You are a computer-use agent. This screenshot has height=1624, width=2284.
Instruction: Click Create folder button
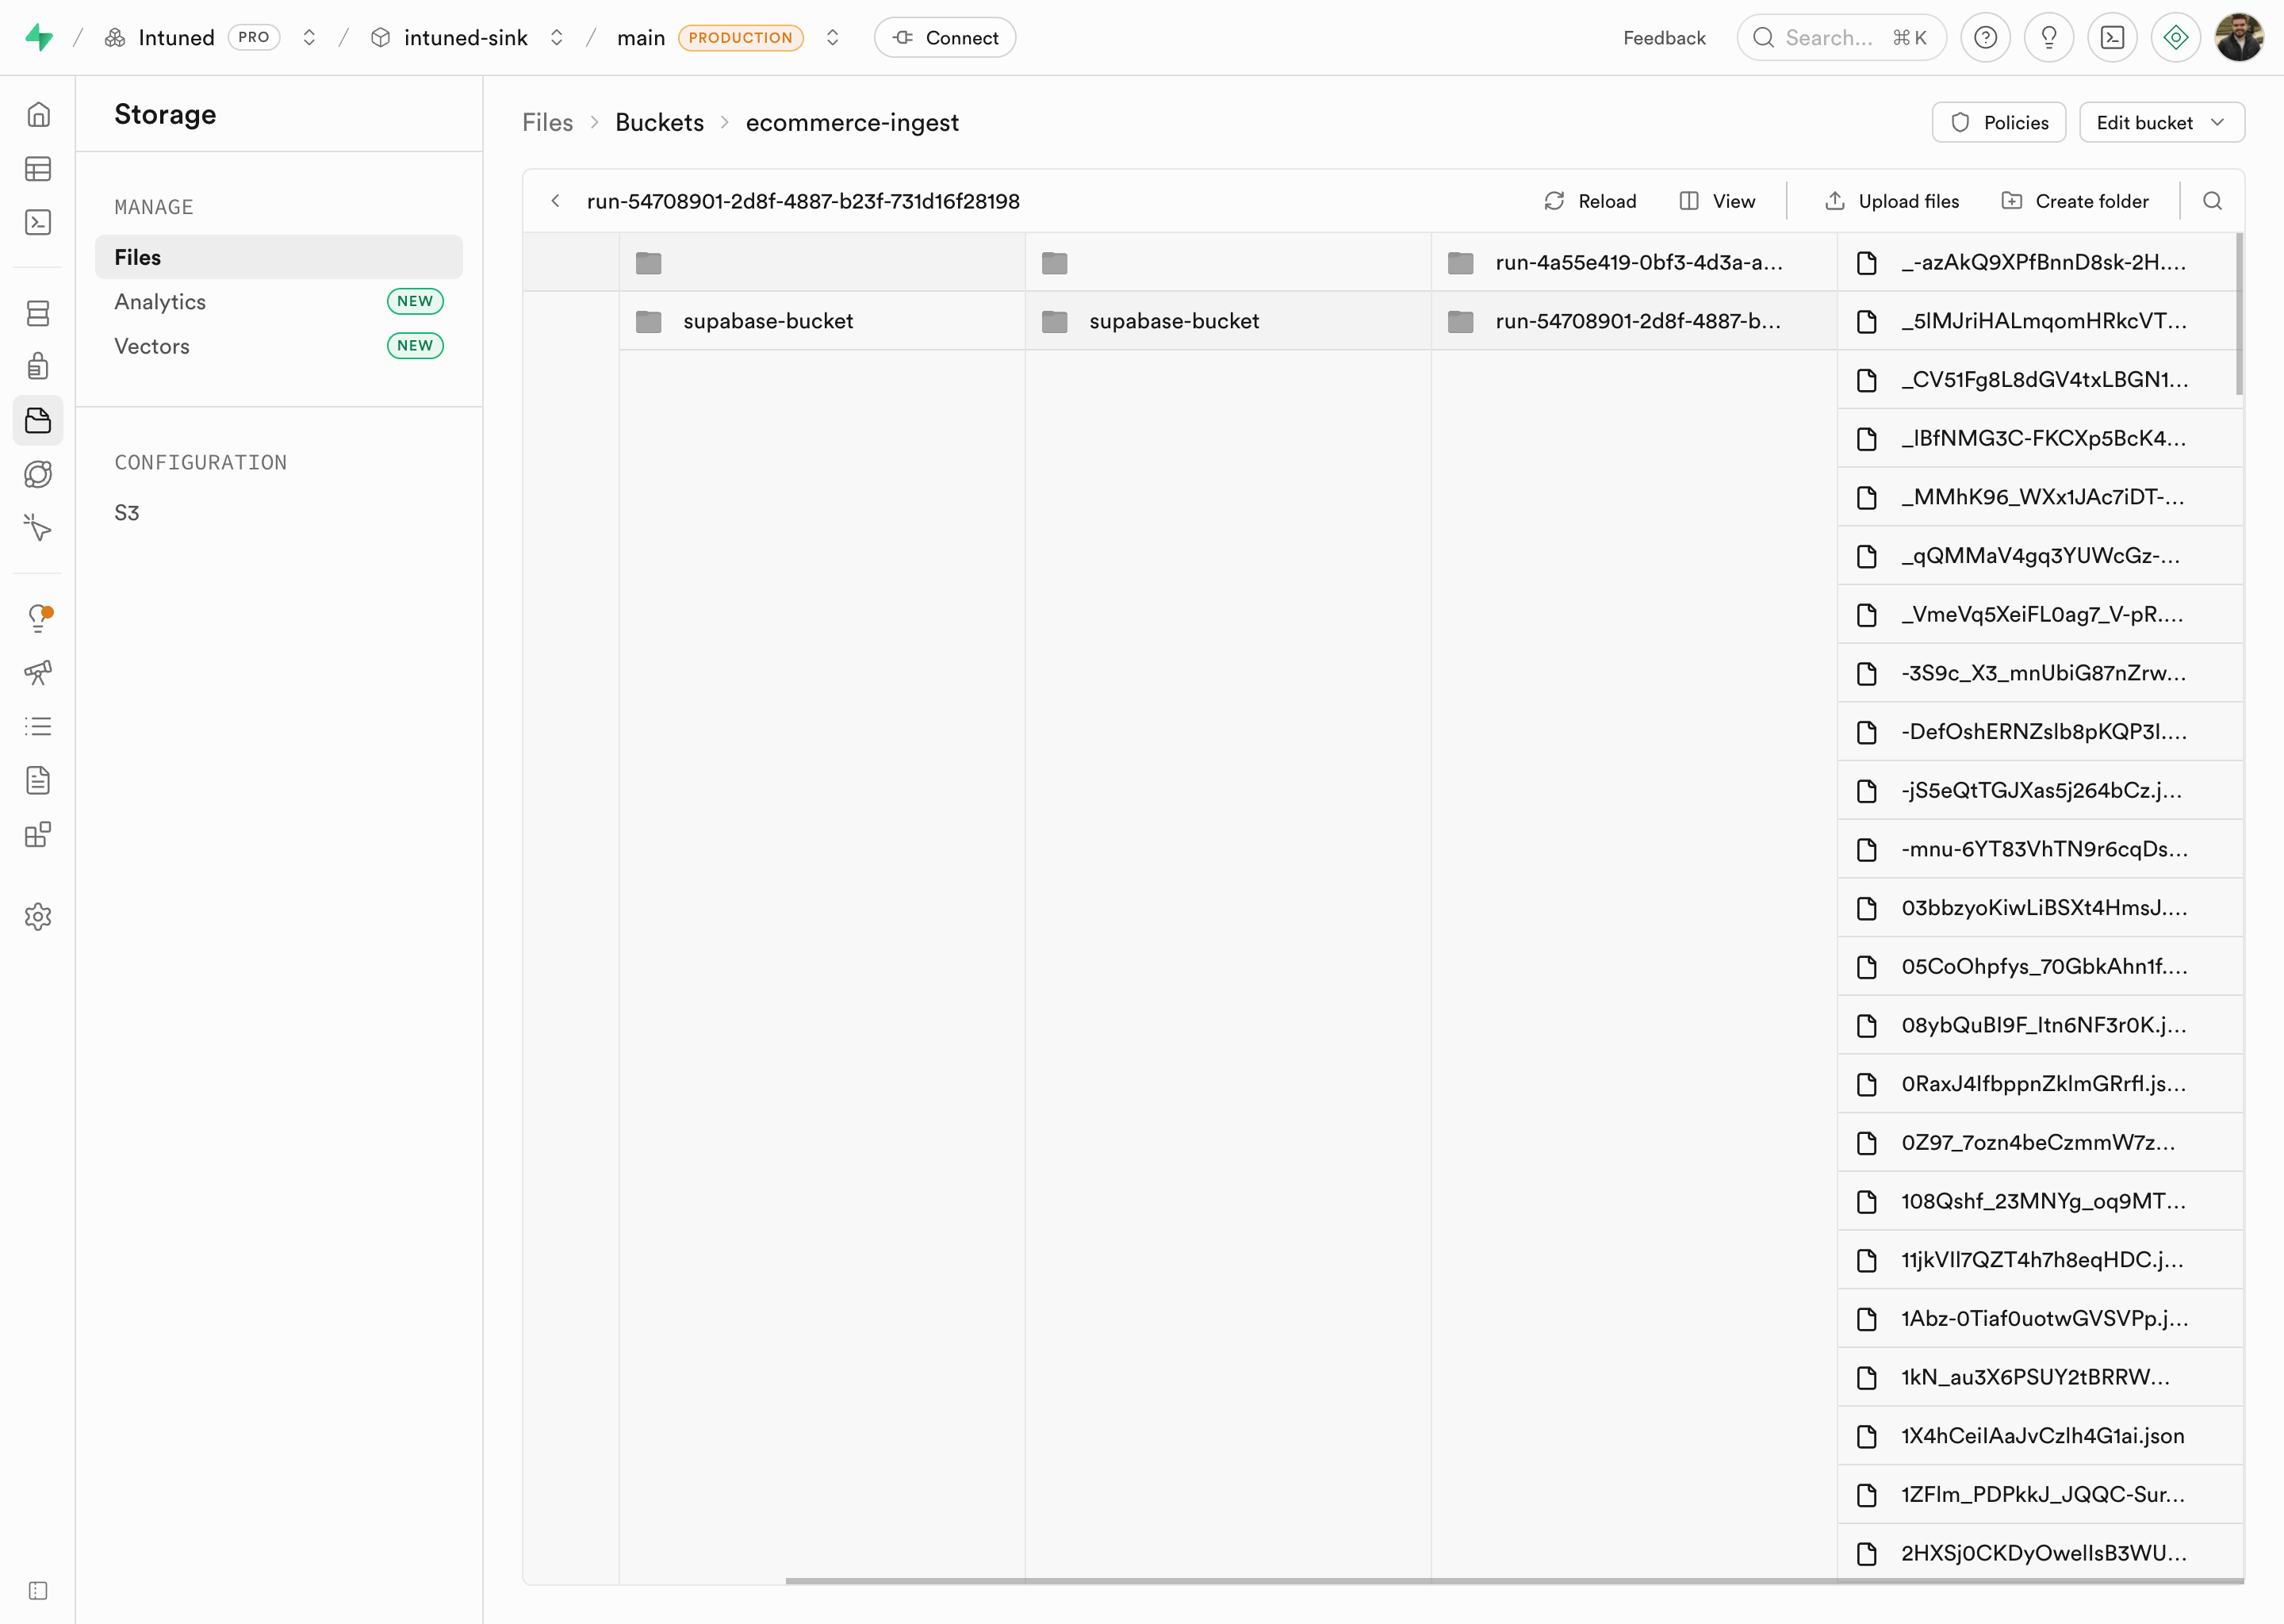pyautogui.click(x=2074, y=201)
